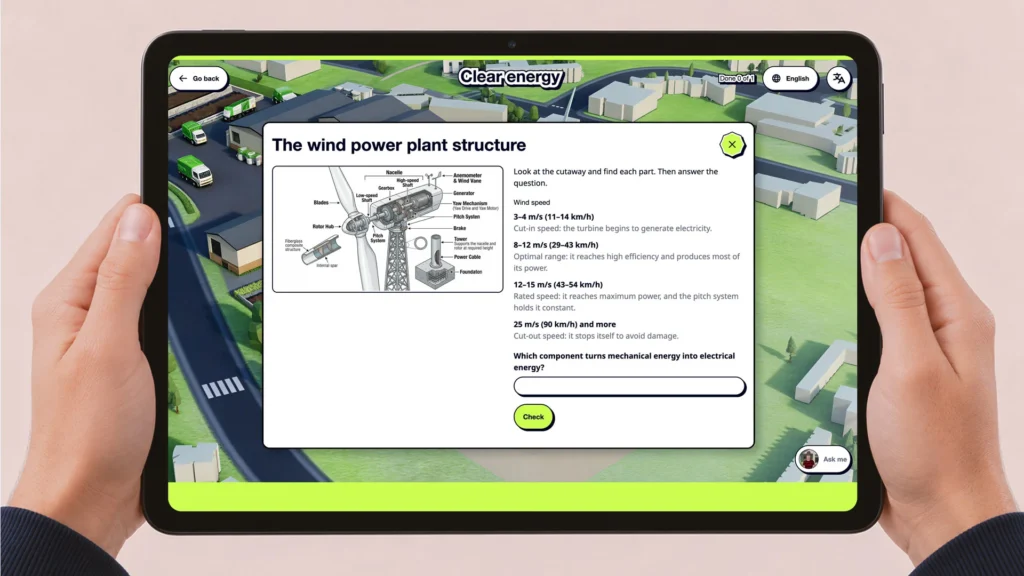Click the Clear energy title
The width and height of the screenshot is (1024, 576).
tap(510, 77)
